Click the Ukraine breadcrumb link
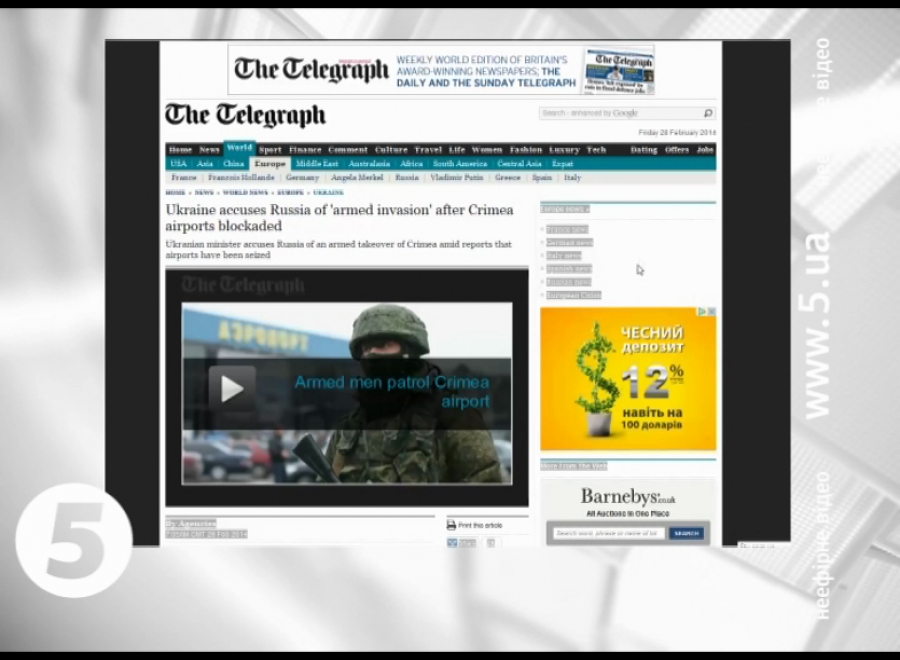The width and height of the screenshot is (900, 660). coord(328,192)
